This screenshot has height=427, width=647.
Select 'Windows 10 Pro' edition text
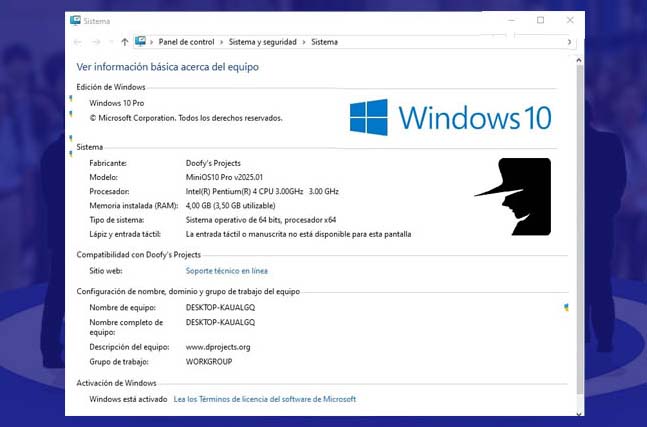[x=117, y=103]
